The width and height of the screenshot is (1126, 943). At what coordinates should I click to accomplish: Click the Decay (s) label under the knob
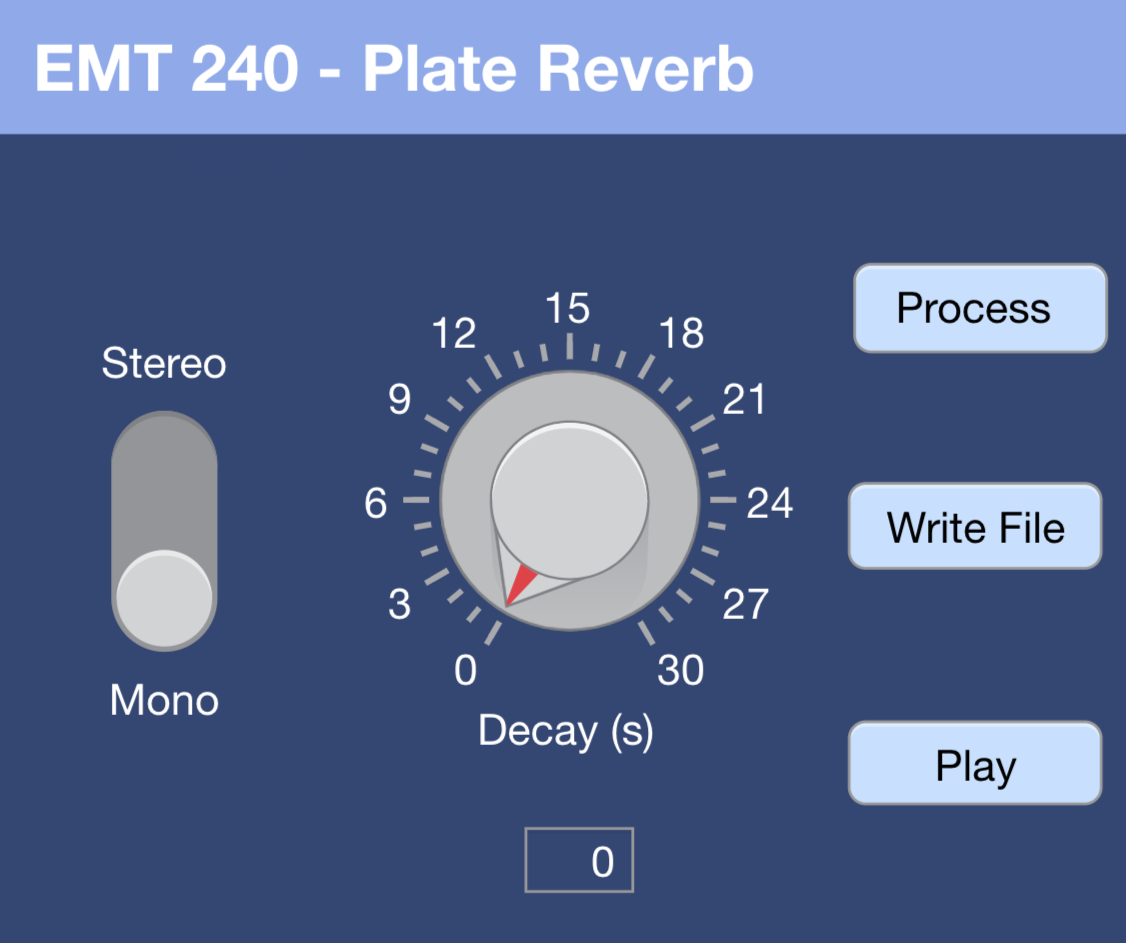(566, 731)
